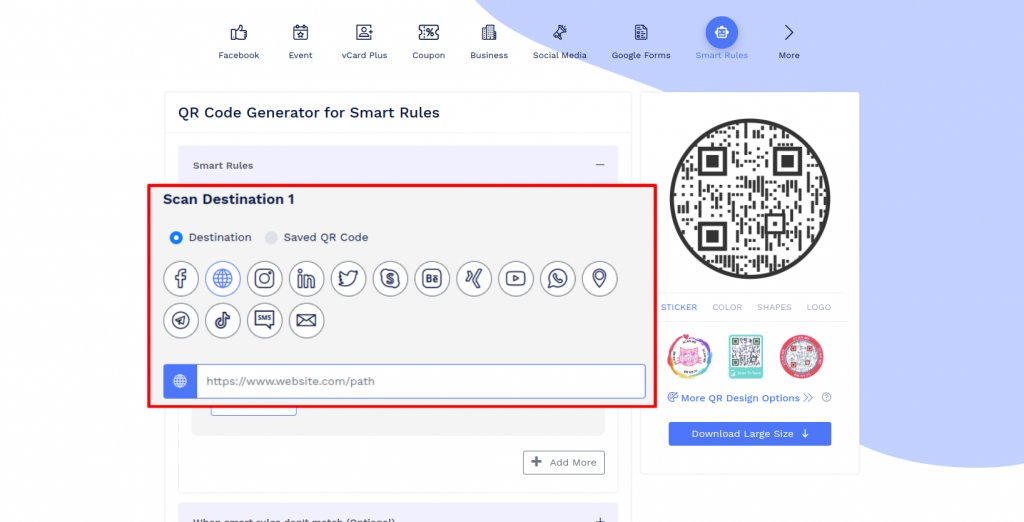The image size is (1024, 522).
Task: Show more QR types via arrow
Action: click(789, 33)
